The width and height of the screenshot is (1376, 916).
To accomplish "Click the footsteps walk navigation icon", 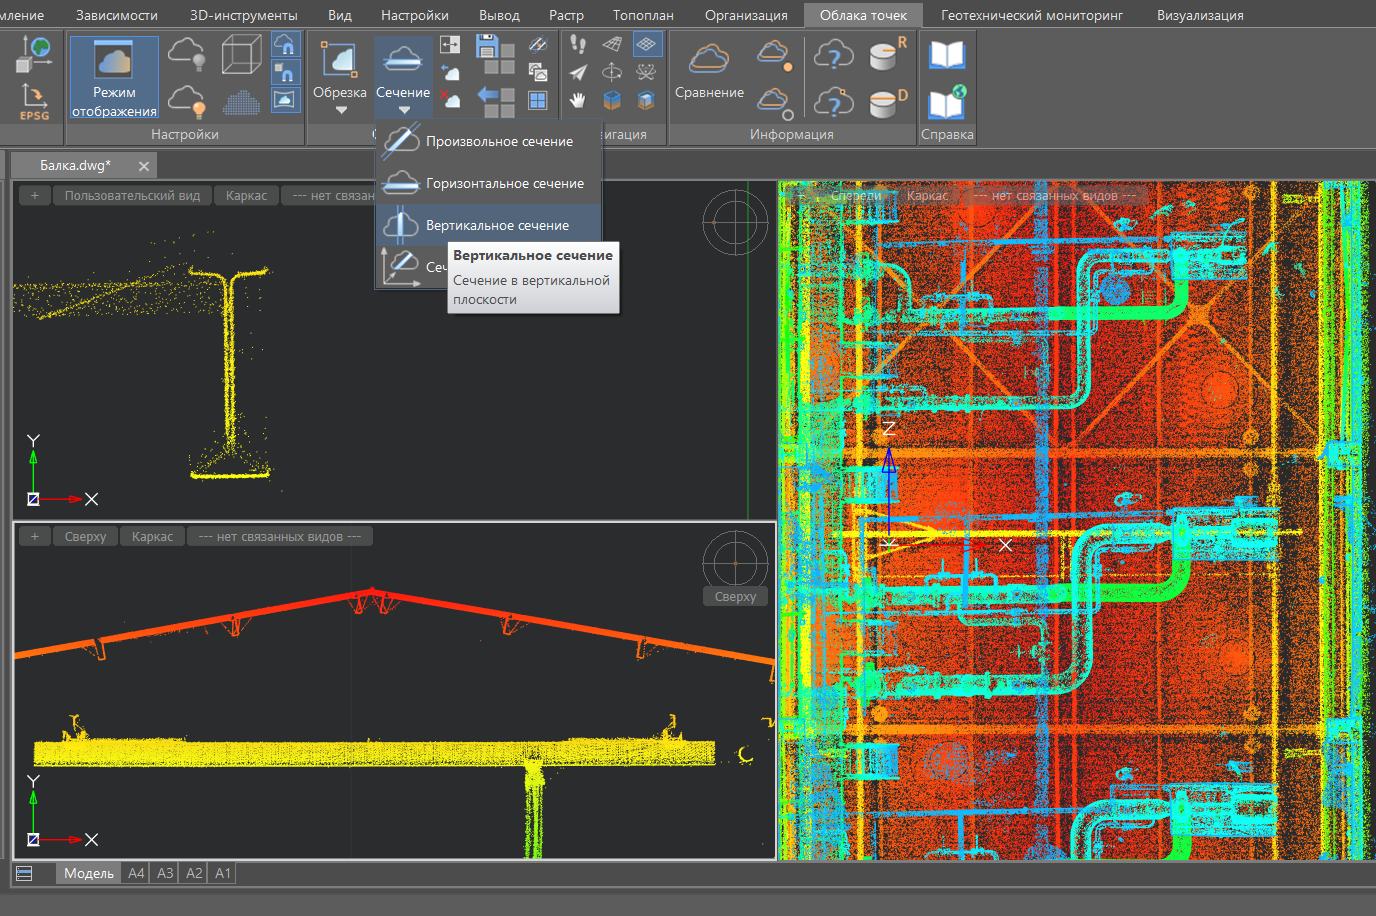I will pos(578,44).
